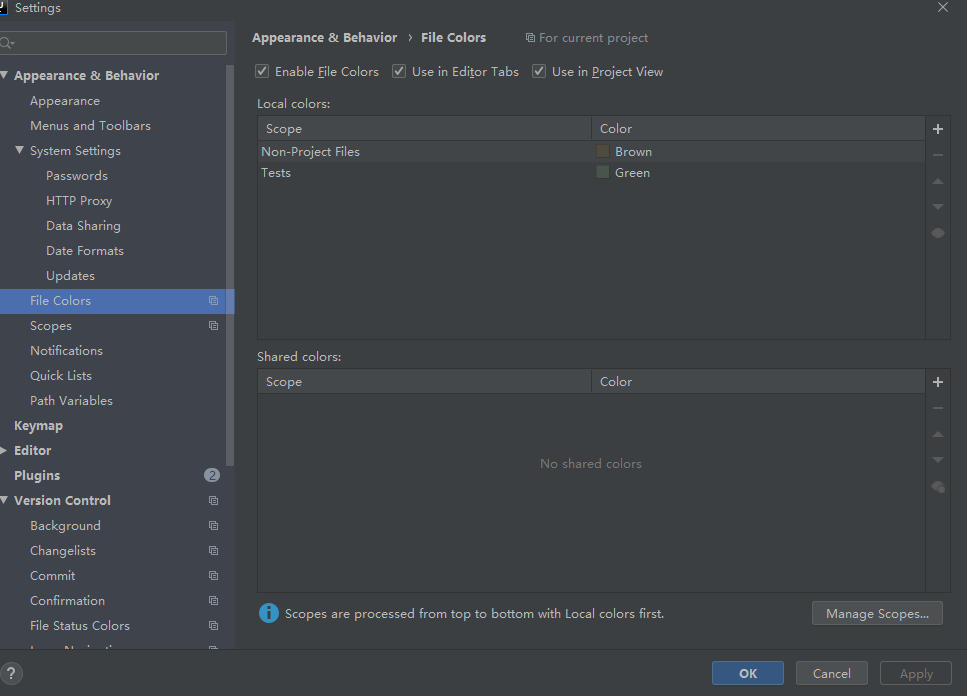Click the project-level icon beside File Colors item
The height and width of the screenshot is (696, 967).
pos(213,301)
